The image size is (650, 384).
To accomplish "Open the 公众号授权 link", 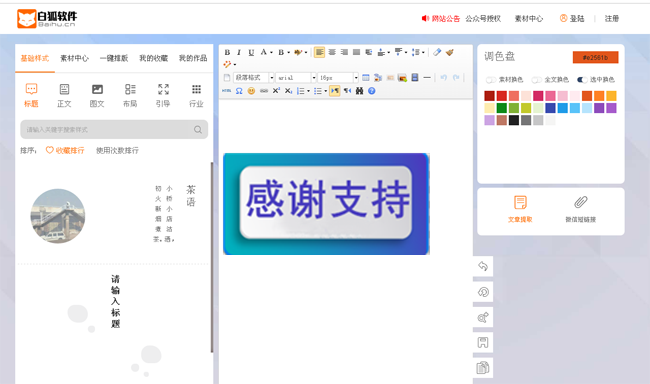I will 483,18.
